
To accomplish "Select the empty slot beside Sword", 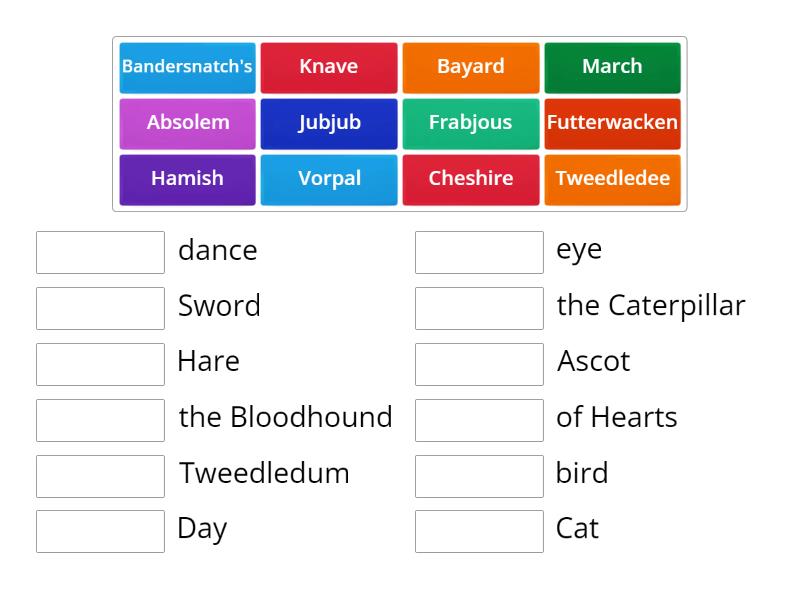I will [100, 308].
